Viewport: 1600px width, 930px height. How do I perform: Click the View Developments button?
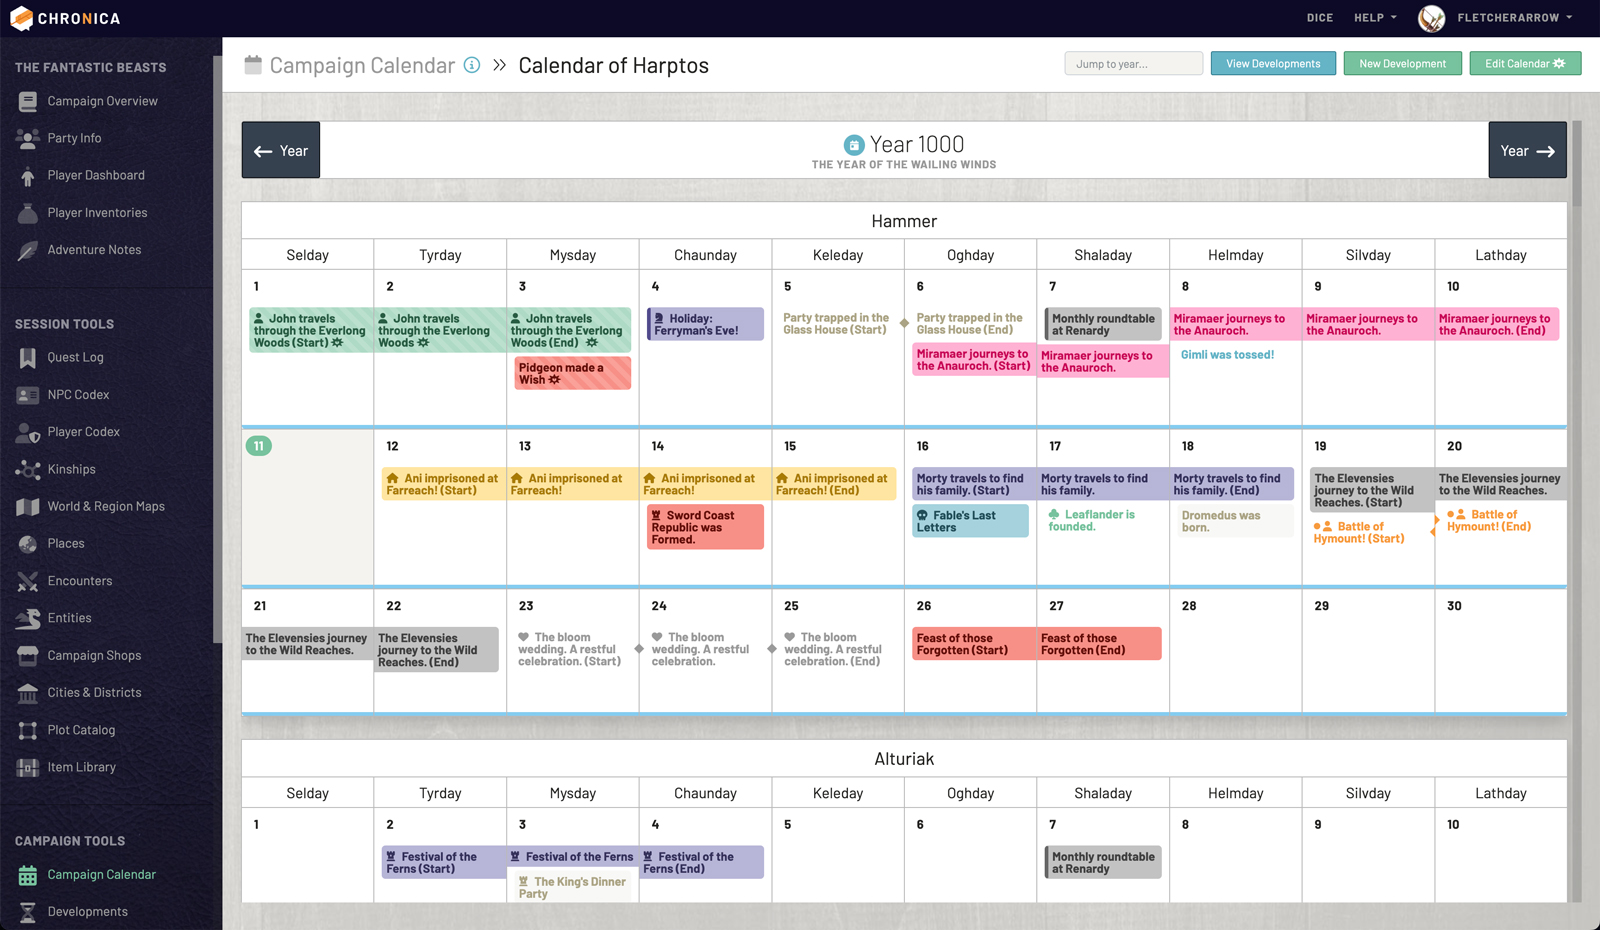point(1273,64)
